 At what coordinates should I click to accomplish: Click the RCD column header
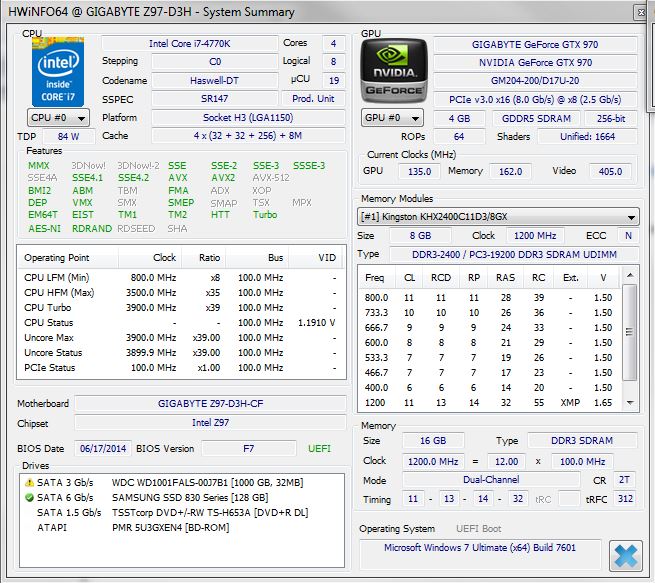(441, 278)
